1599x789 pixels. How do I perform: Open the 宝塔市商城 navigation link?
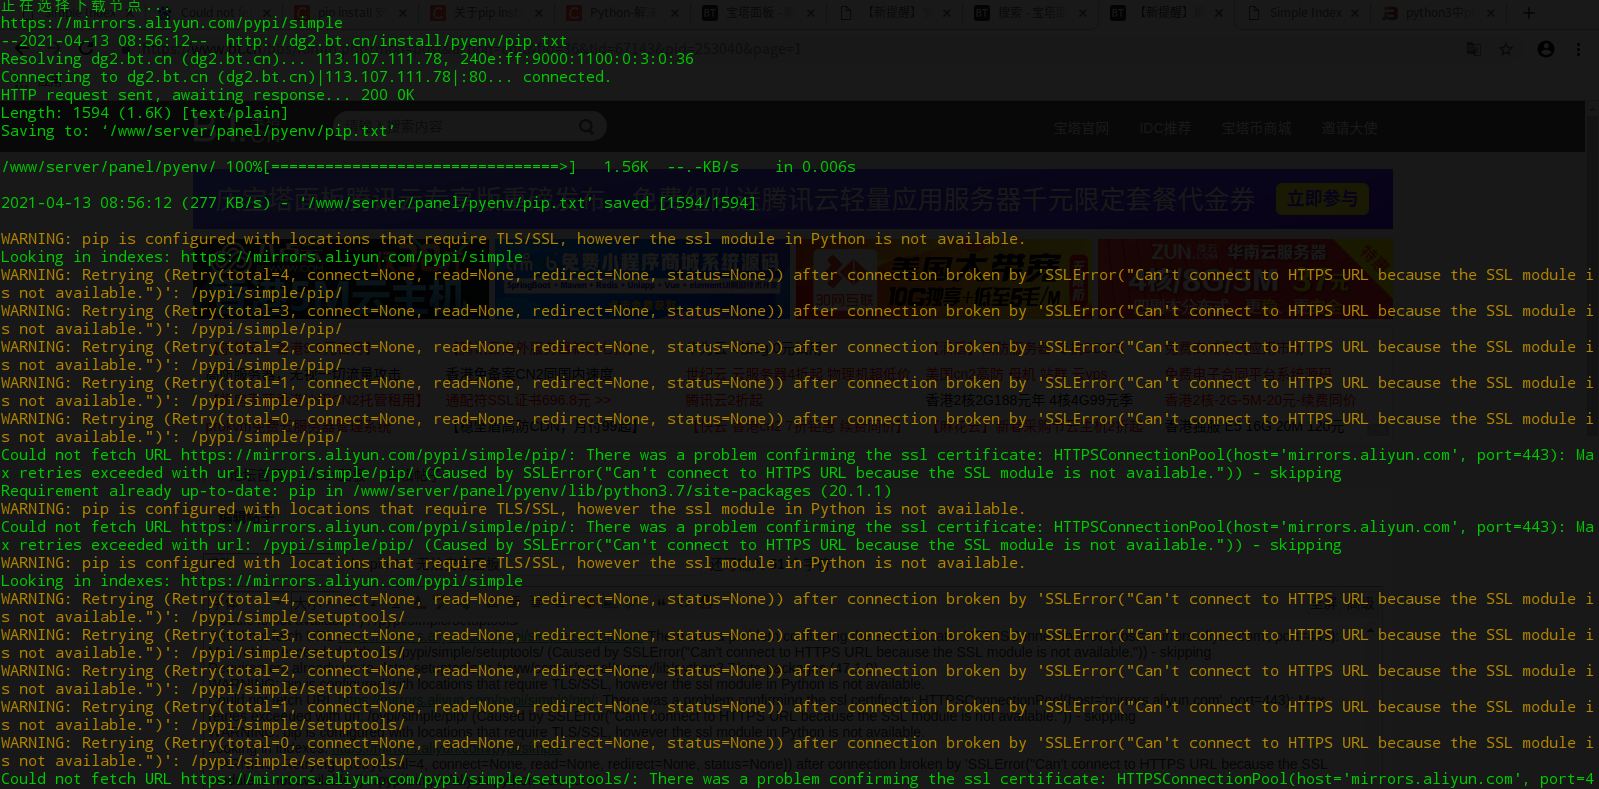(1256, 128)
